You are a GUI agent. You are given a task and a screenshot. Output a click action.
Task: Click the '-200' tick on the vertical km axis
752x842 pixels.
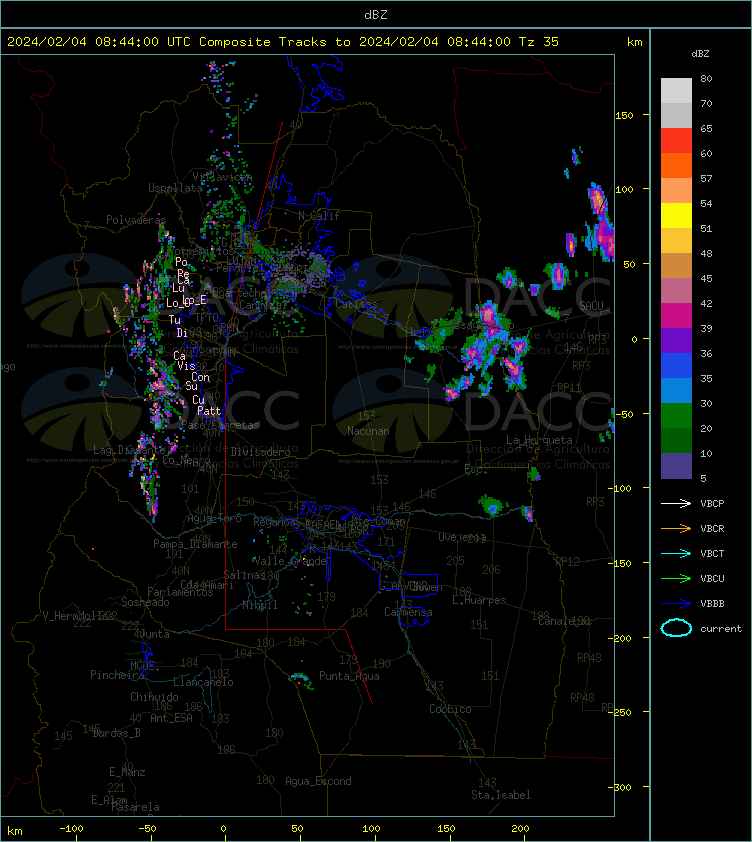tap(620, 638)
